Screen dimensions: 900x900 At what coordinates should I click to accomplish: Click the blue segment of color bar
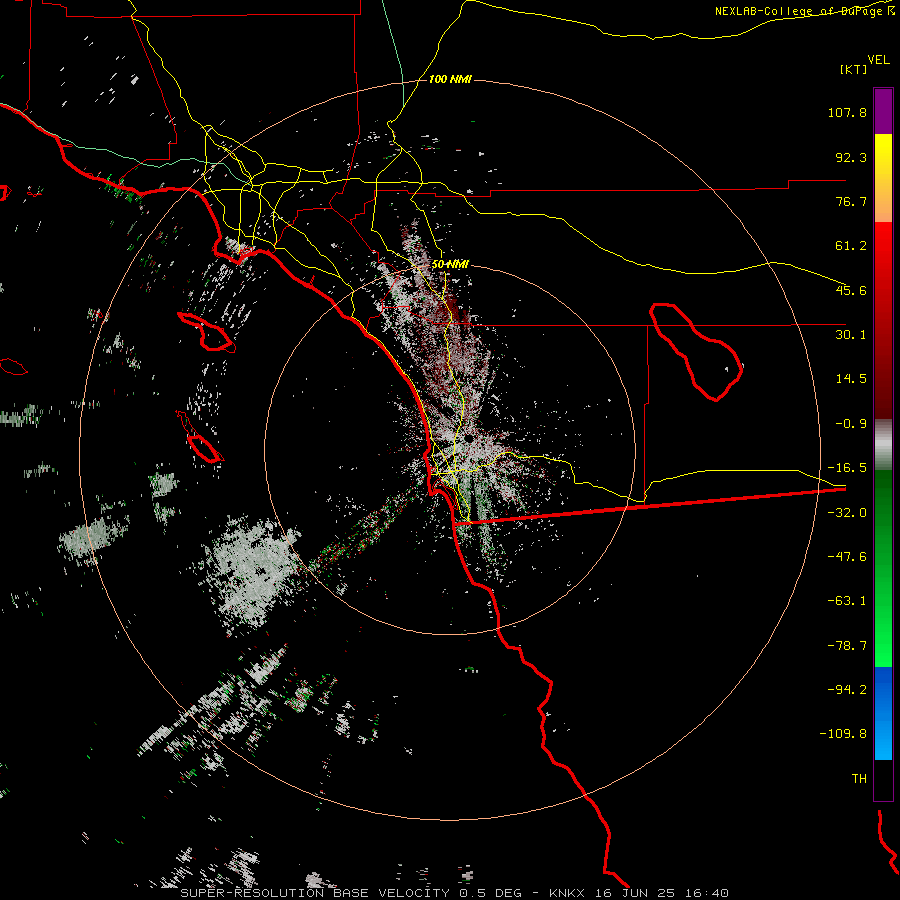(x=883, y=713)
